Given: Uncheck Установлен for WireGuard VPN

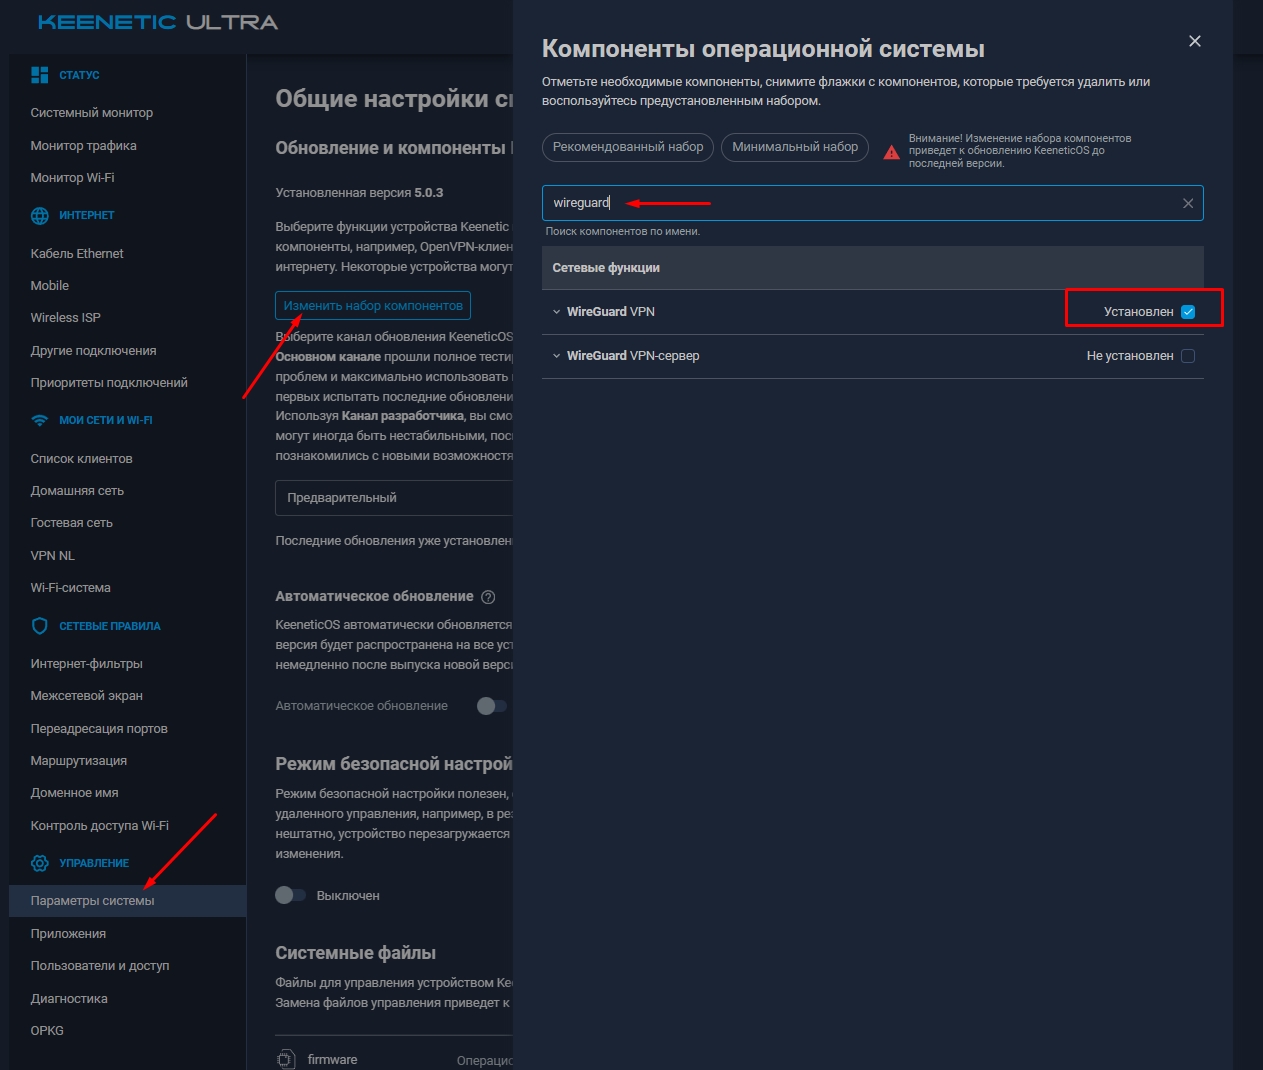Looking at the screenshot, I should coord(1187,311).
